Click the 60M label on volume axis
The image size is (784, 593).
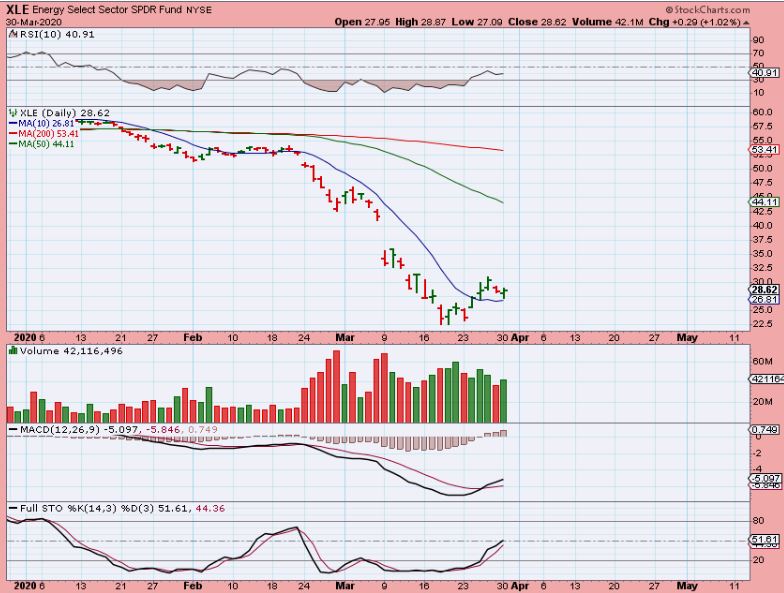(x=762, y=361)
